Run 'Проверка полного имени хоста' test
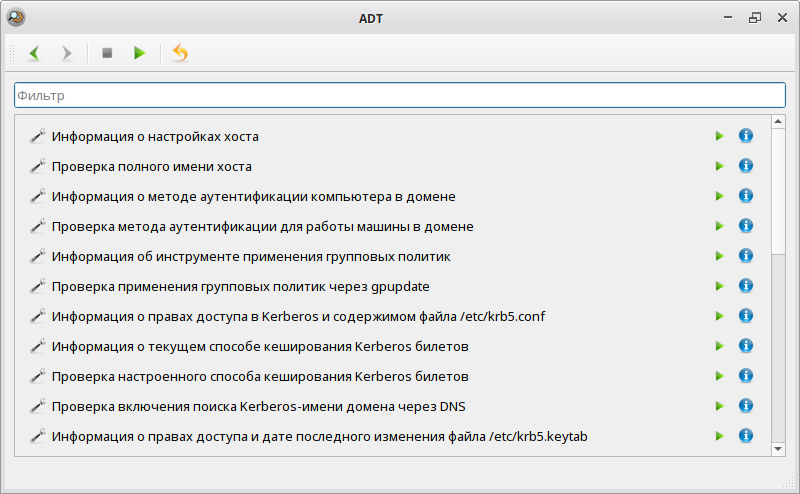This screenshot has height=494, width=800. coord(719,166)
